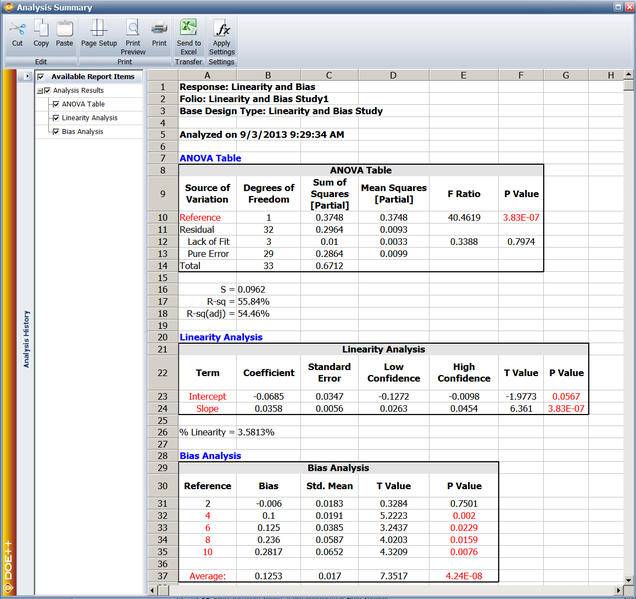
Task: Click the Bias Analysis heading in sheet
Action: coord(210,455)
